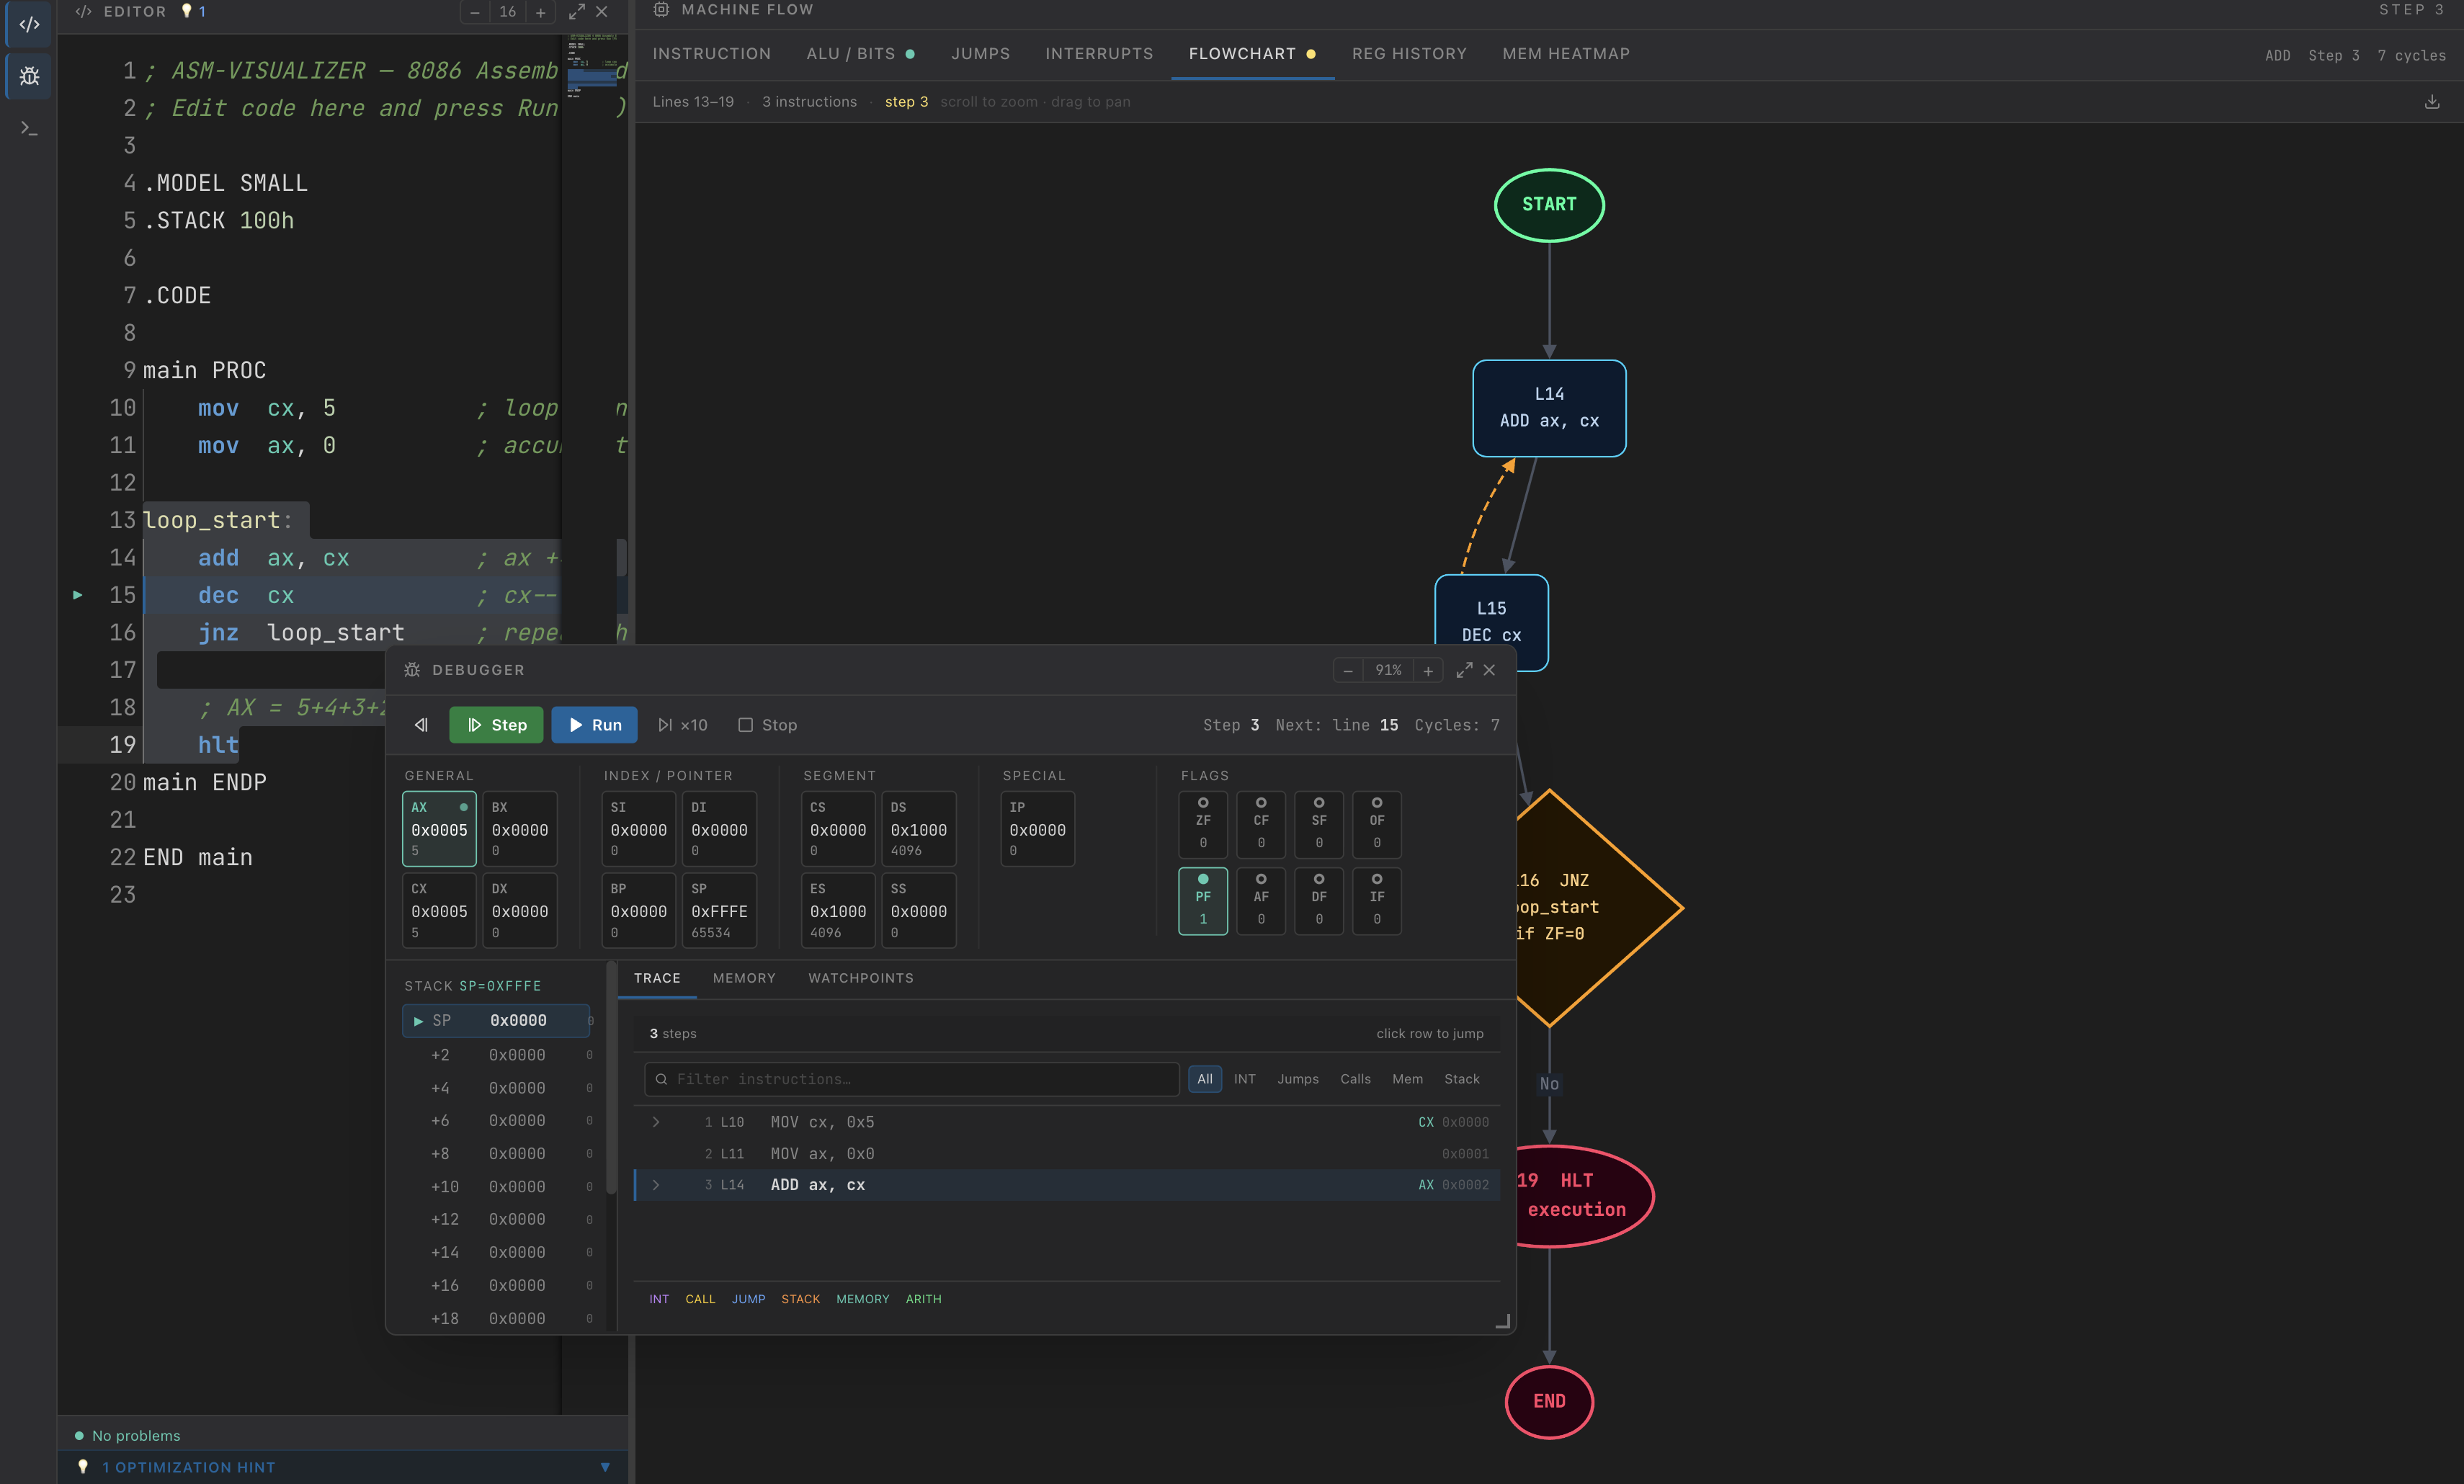Image resolution: width=2464 pixels, height=1484 pixels.
Task: Open the WATCHPOINTS tab
Action: [861, 978]
